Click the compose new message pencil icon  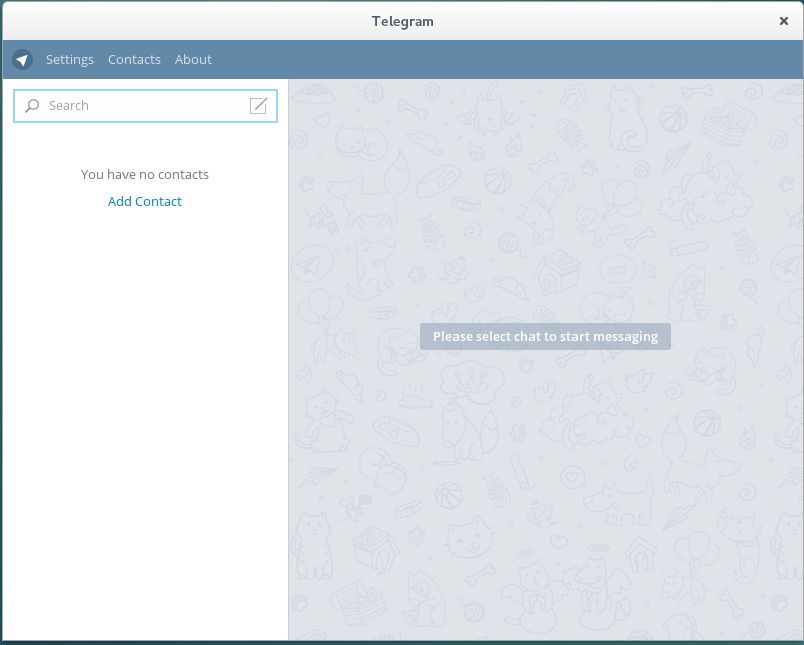[x=258, y=106]
